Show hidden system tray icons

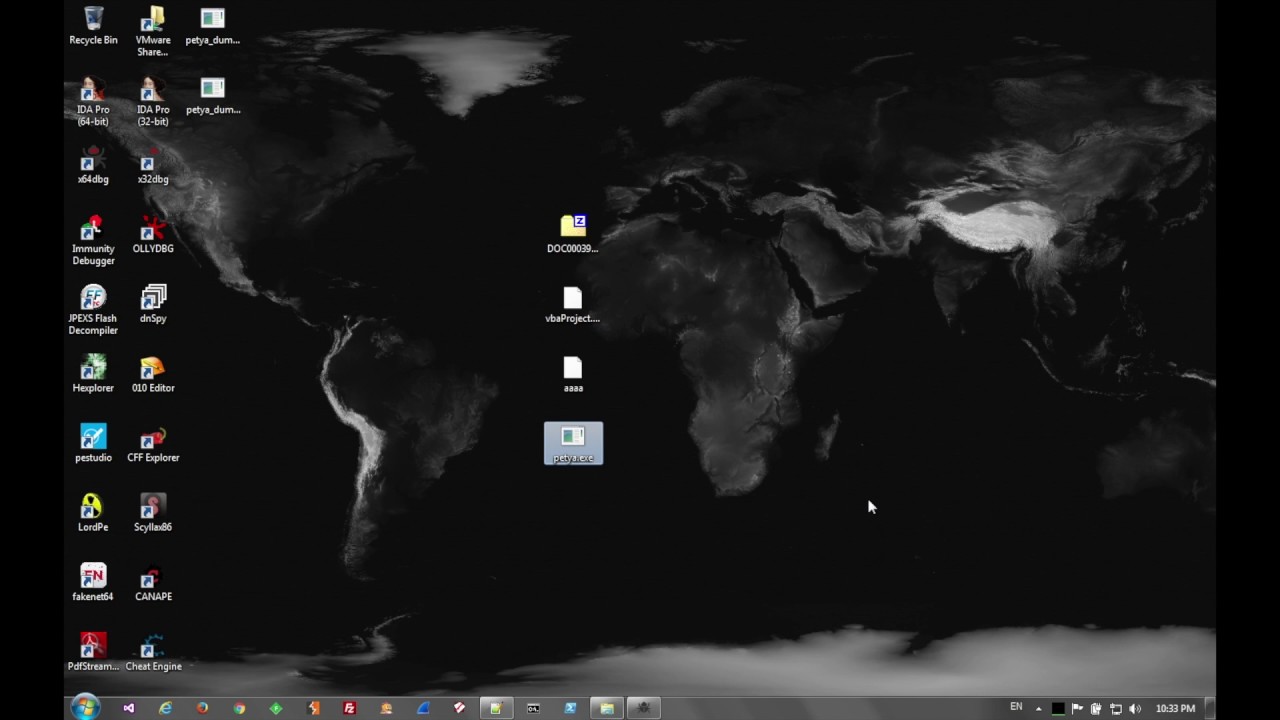pos(1038,709)
